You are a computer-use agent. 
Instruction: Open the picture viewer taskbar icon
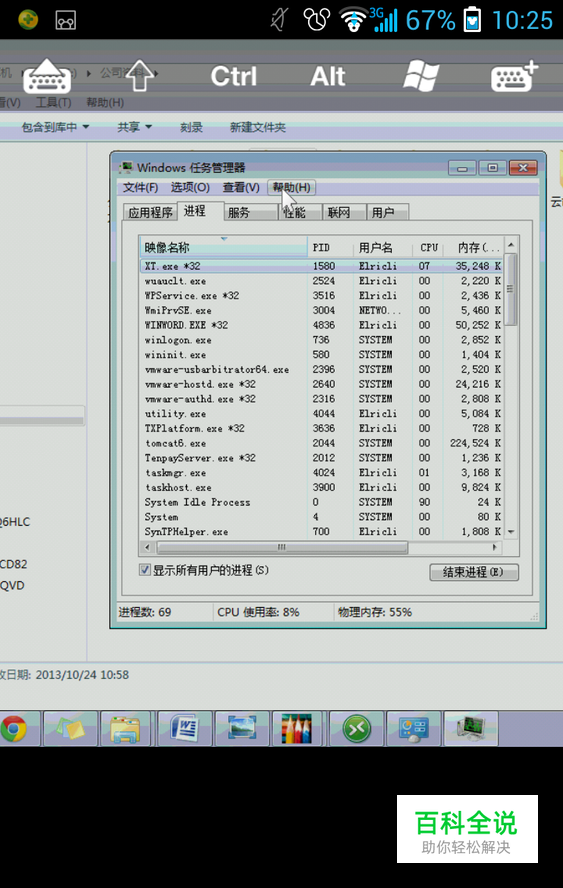[x=242, y=728]
